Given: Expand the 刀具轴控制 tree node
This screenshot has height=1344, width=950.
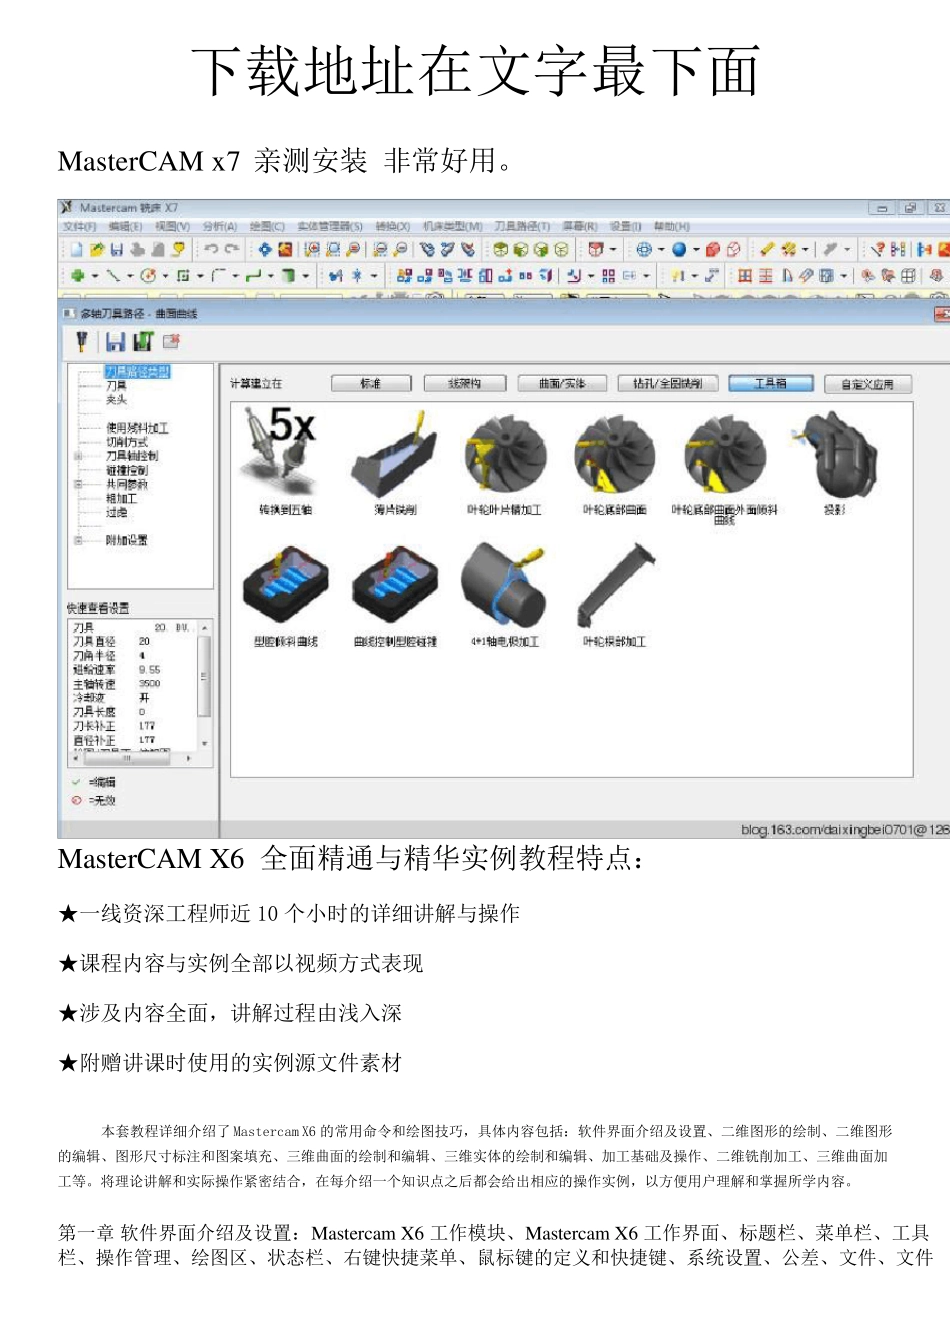Looking at the screenshot, I should coord(77,456).
